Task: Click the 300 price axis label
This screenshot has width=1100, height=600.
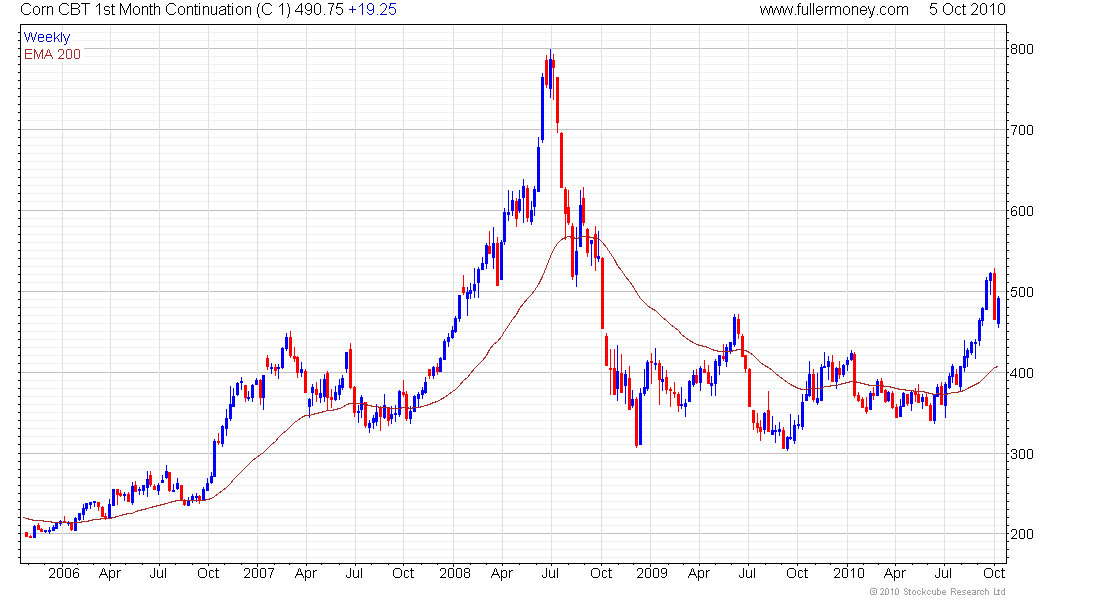Action: point(1021,454)
